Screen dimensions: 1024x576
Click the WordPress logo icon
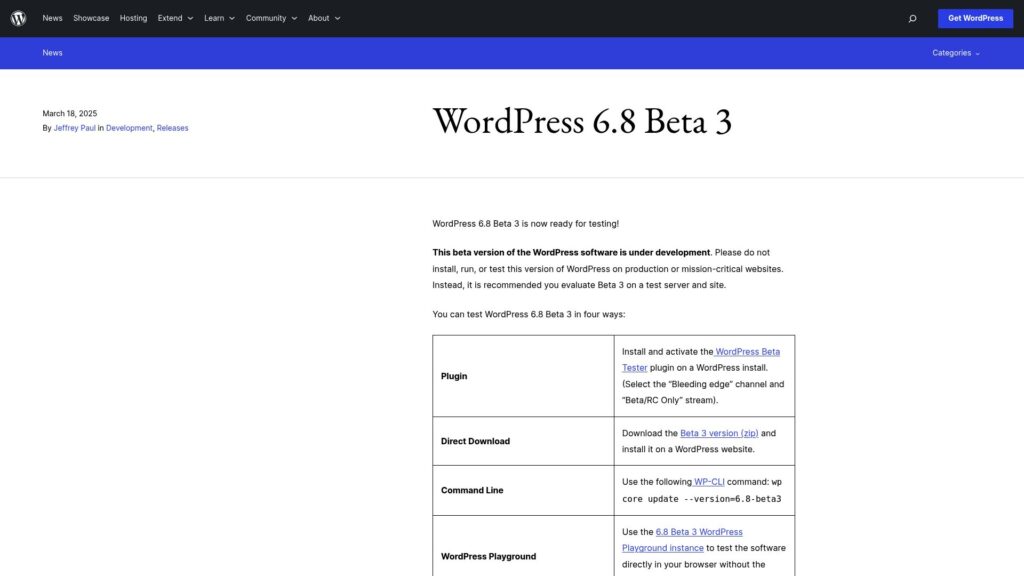[x=18, y=18]
